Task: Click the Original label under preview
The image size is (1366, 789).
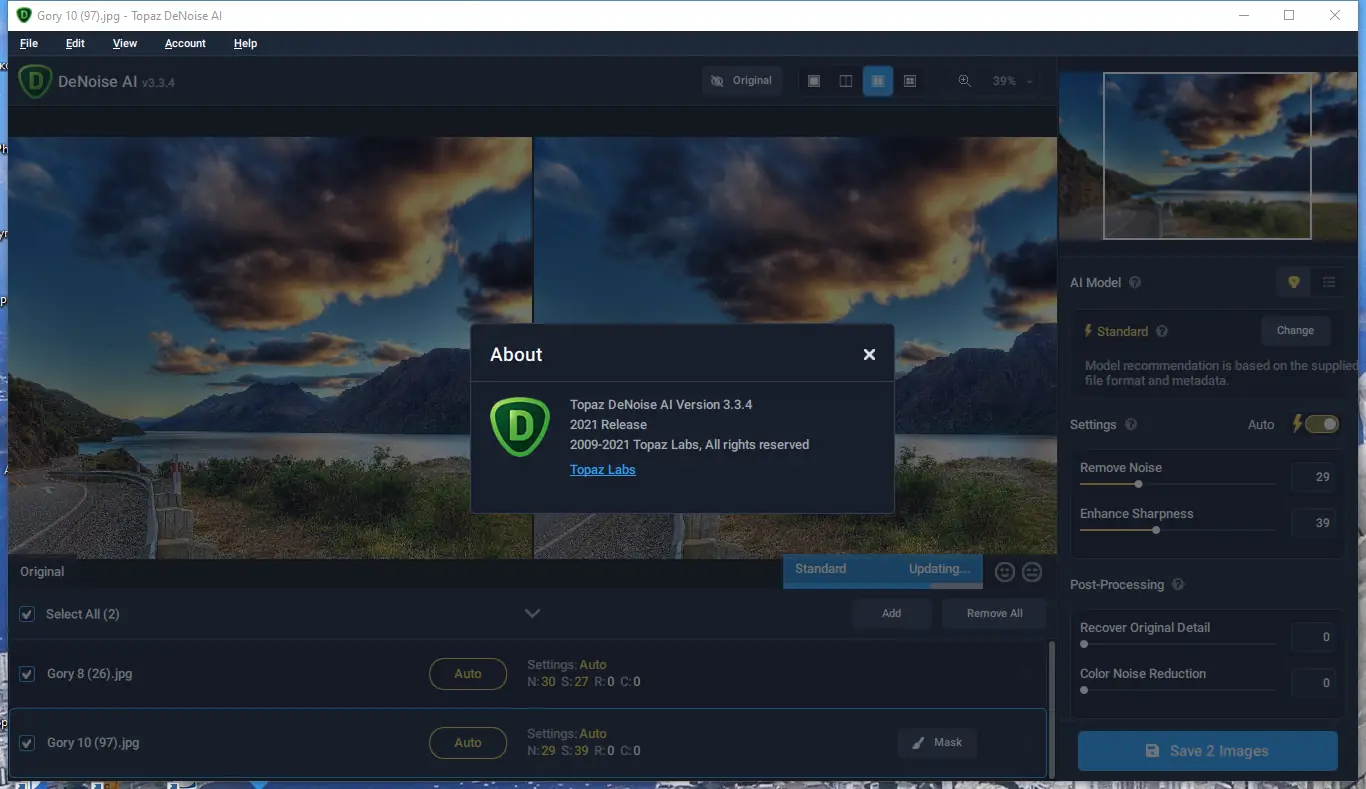Action: [x=42, y=572]
